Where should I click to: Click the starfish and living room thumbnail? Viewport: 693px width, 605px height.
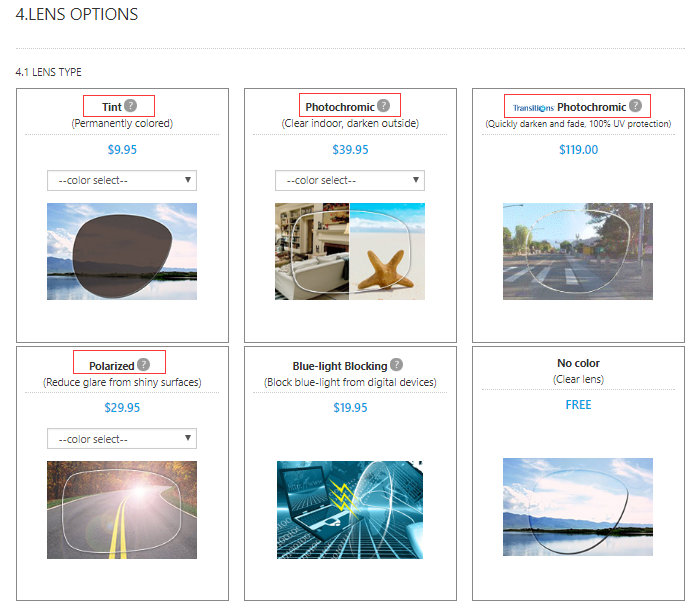coord(350,251)
